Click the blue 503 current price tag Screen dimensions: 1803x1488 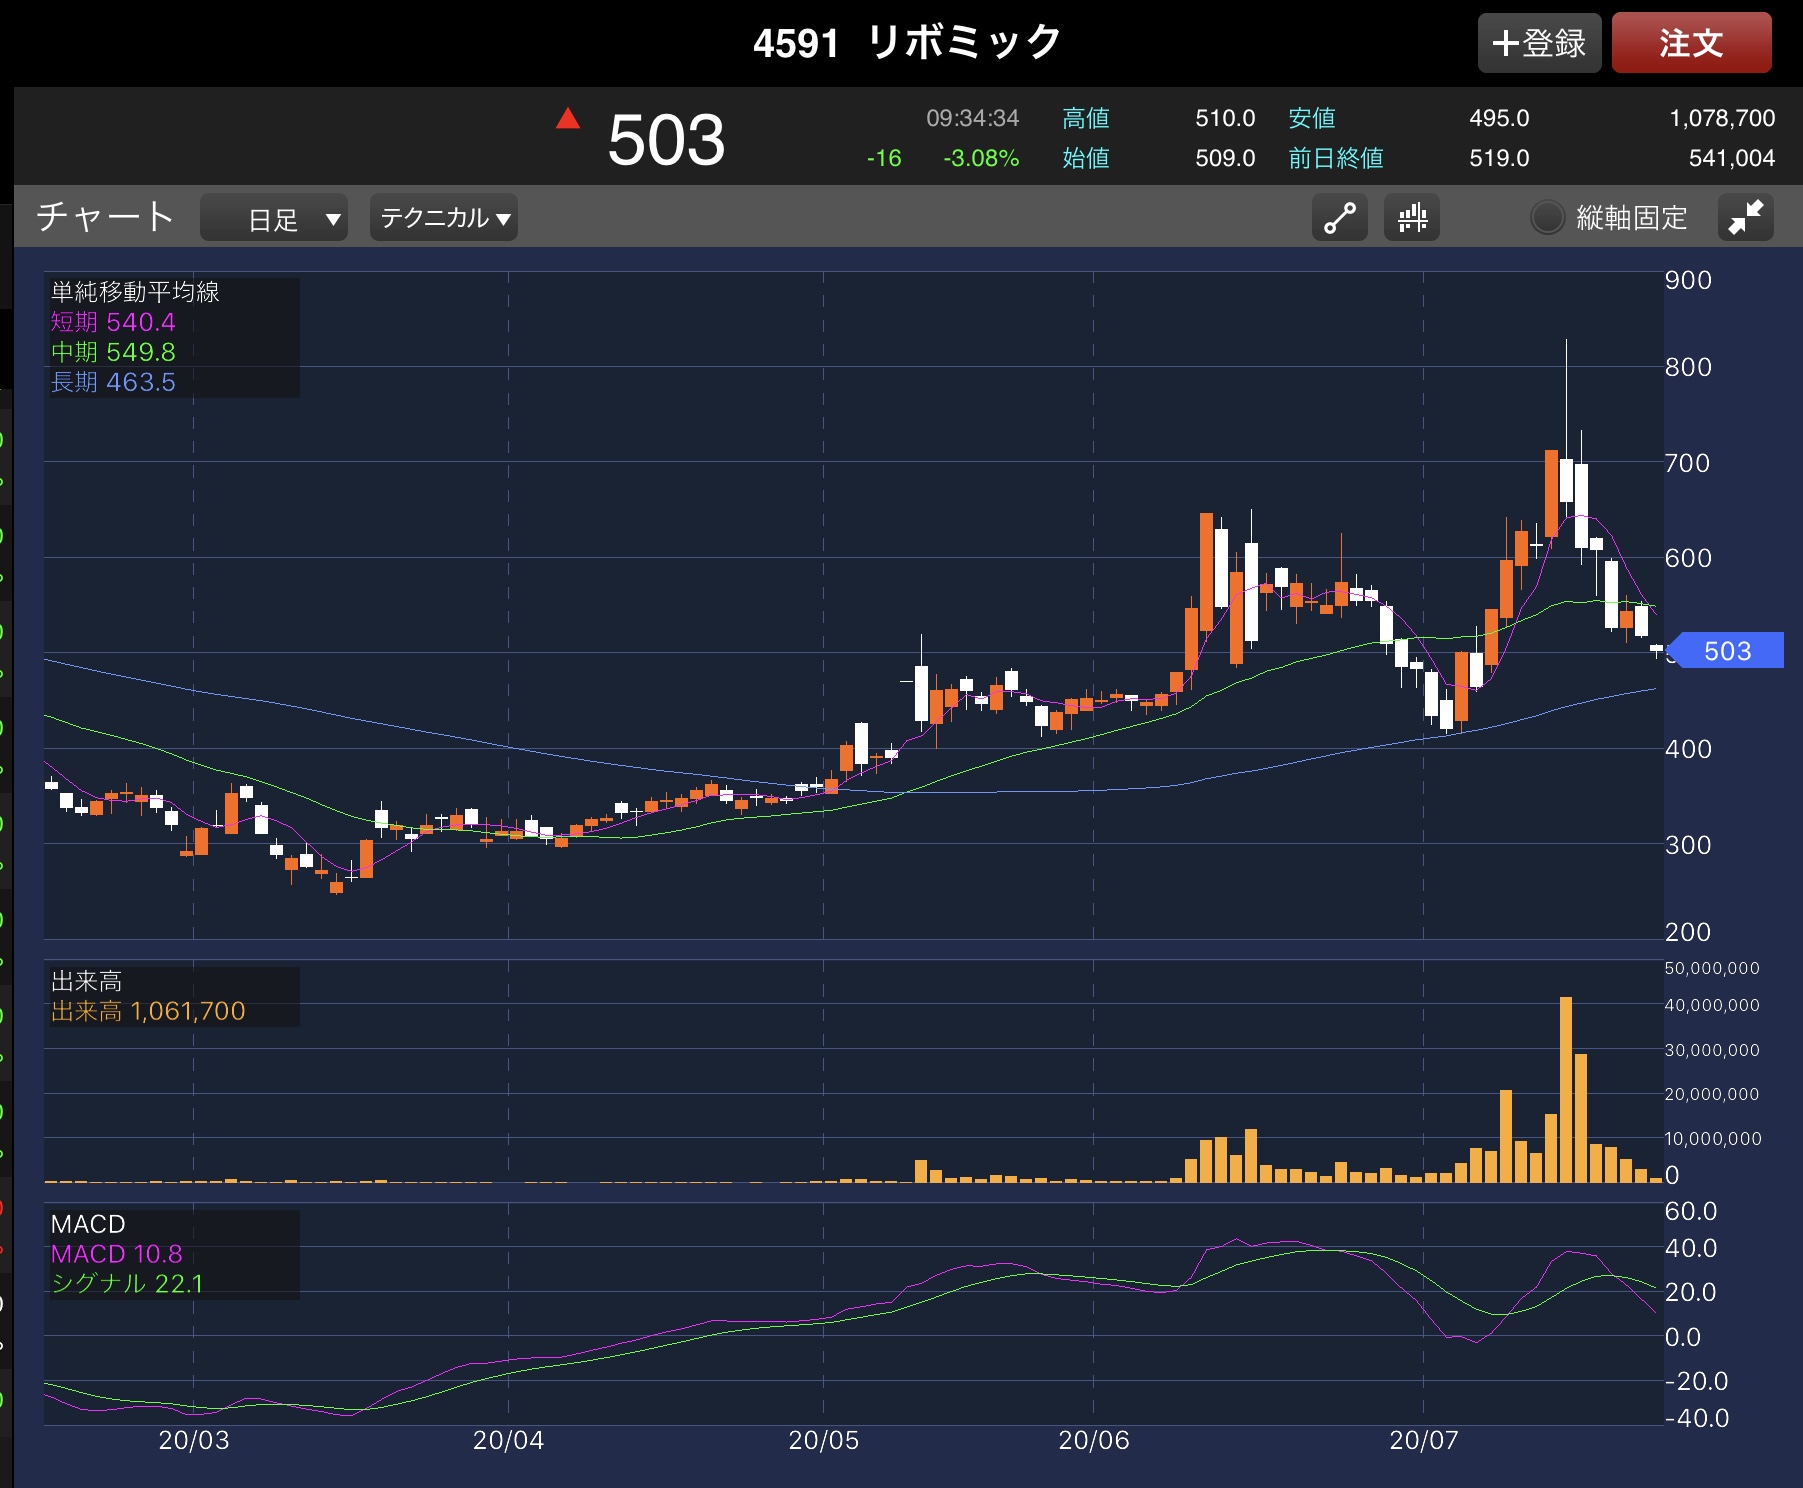[x=1726, y=651]
